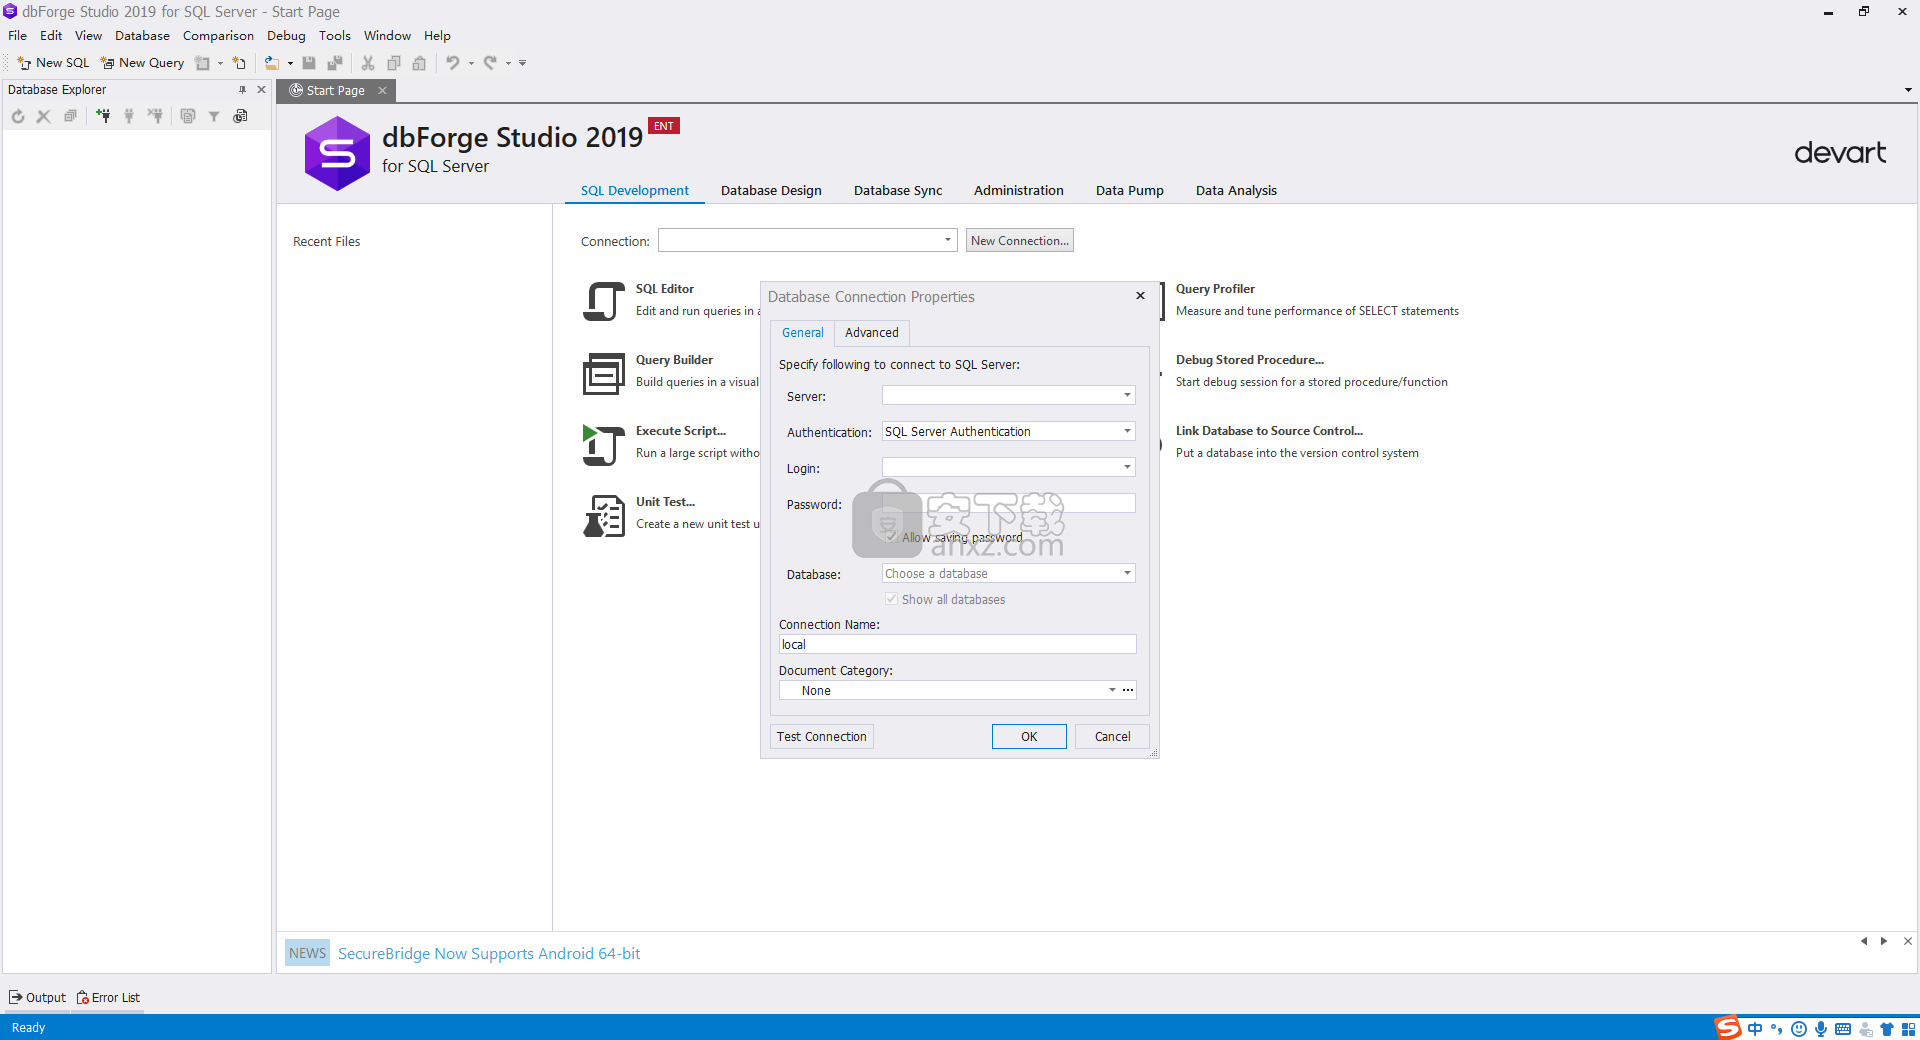Click the Save icon in the toolbar

[309, 63]
